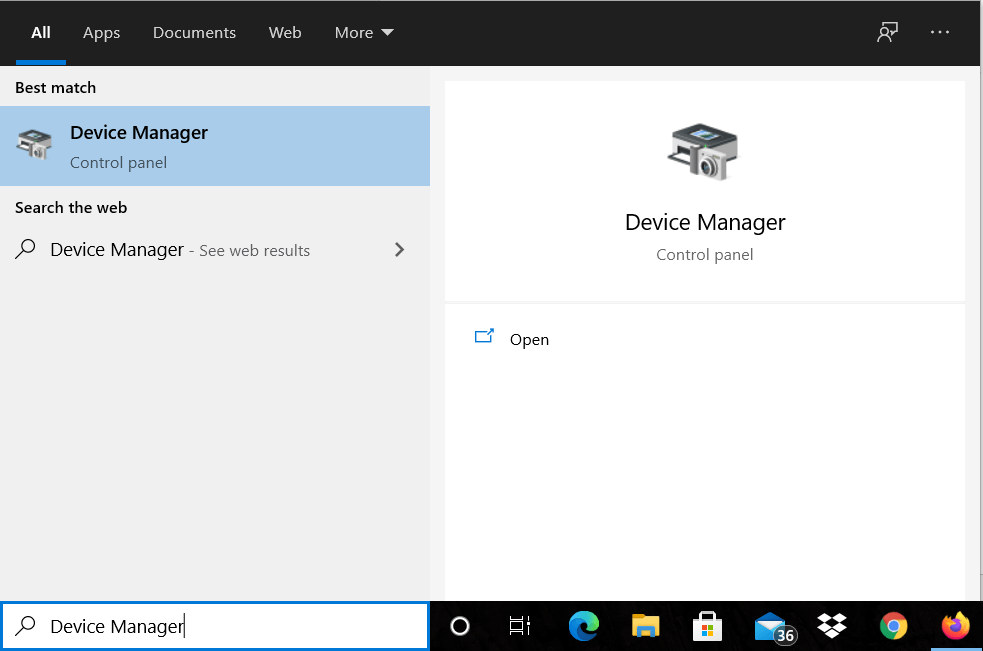Switch to the Apps search tab
The width and height of the screenshot is (983, 651).
tap(101, 32)
